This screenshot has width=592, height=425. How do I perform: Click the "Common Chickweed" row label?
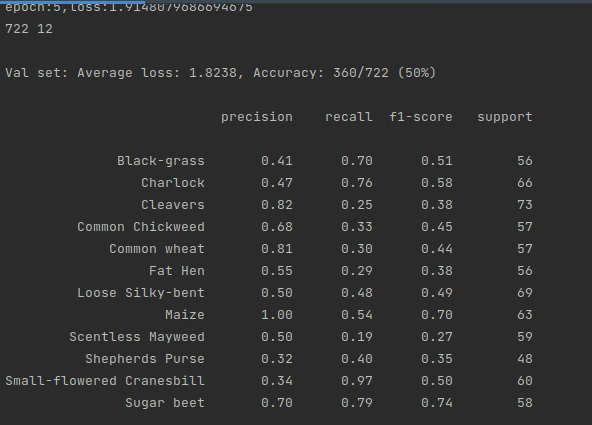141,227
